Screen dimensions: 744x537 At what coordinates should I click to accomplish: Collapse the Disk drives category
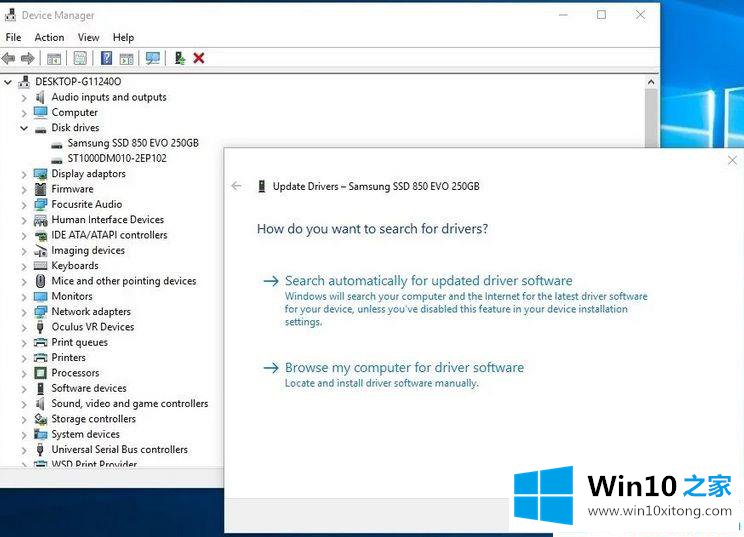click(x=24, y=128)
